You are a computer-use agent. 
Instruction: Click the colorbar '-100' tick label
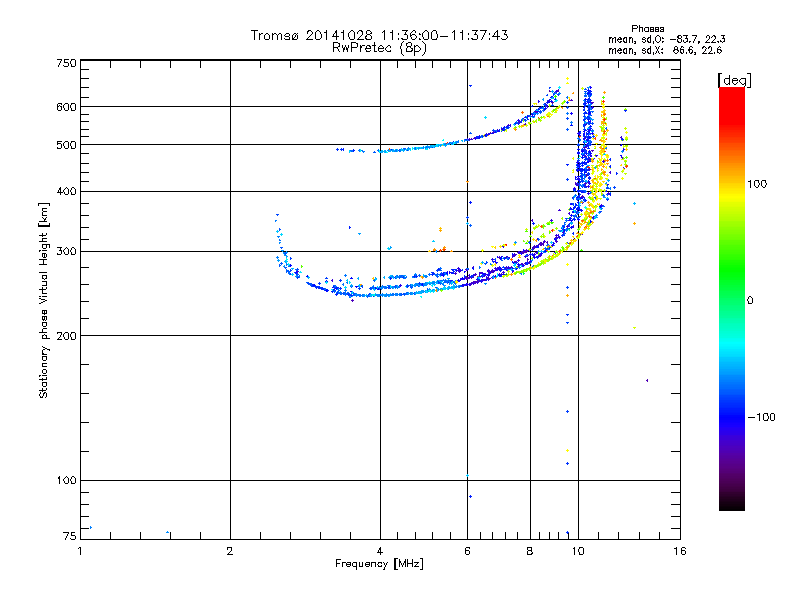(762, 417)
